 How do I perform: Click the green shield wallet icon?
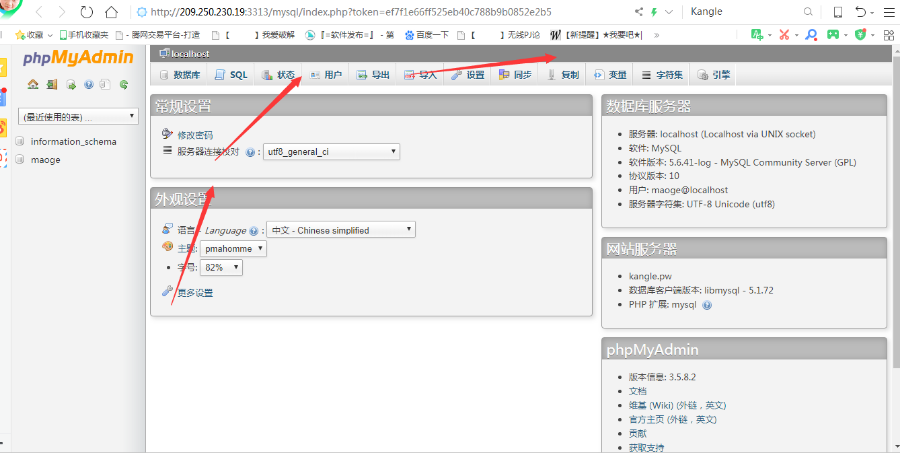(860, 35)
